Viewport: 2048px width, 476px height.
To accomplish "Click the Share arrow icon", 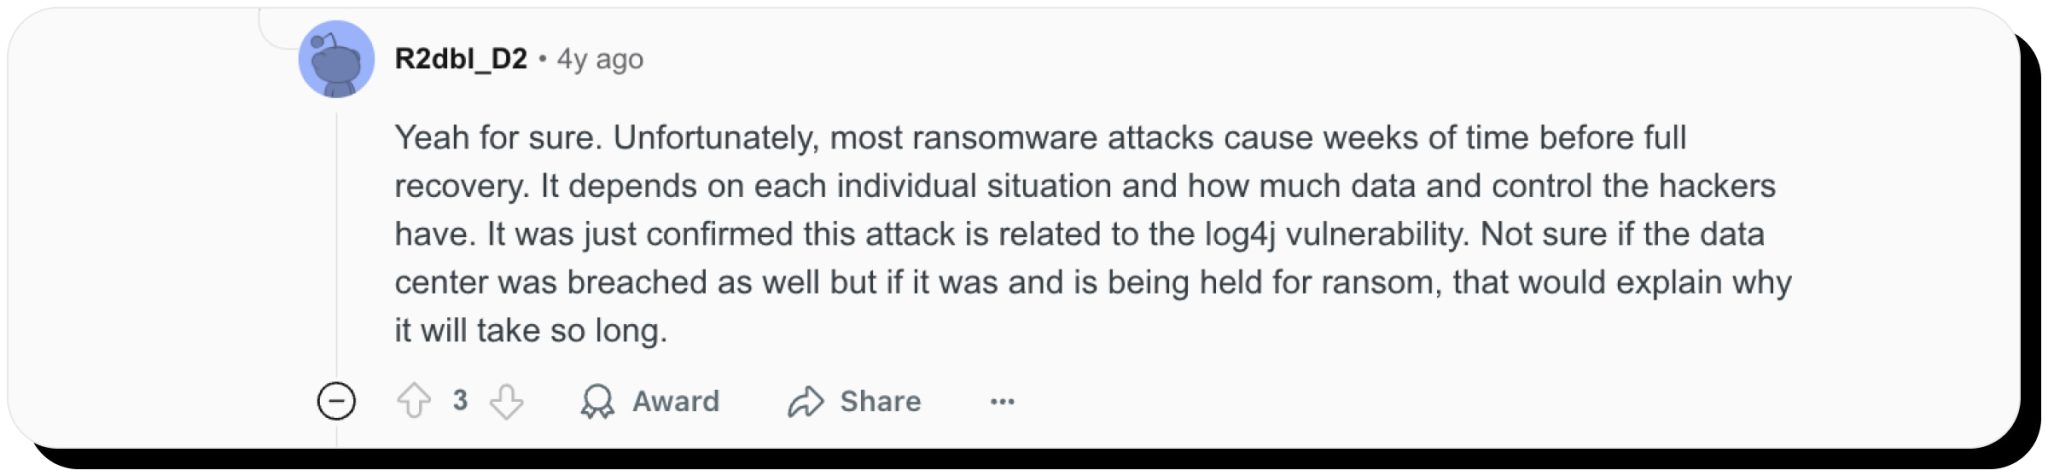I will [805, 401].
